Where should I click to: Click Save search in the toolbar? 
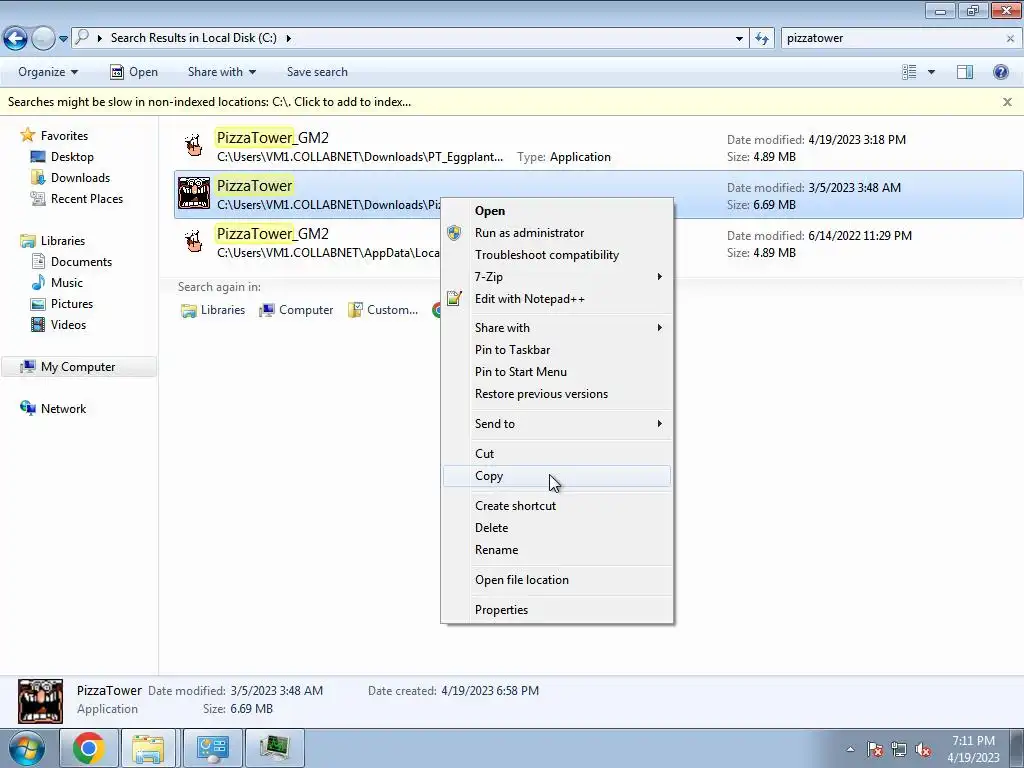[x=317, y=72]
